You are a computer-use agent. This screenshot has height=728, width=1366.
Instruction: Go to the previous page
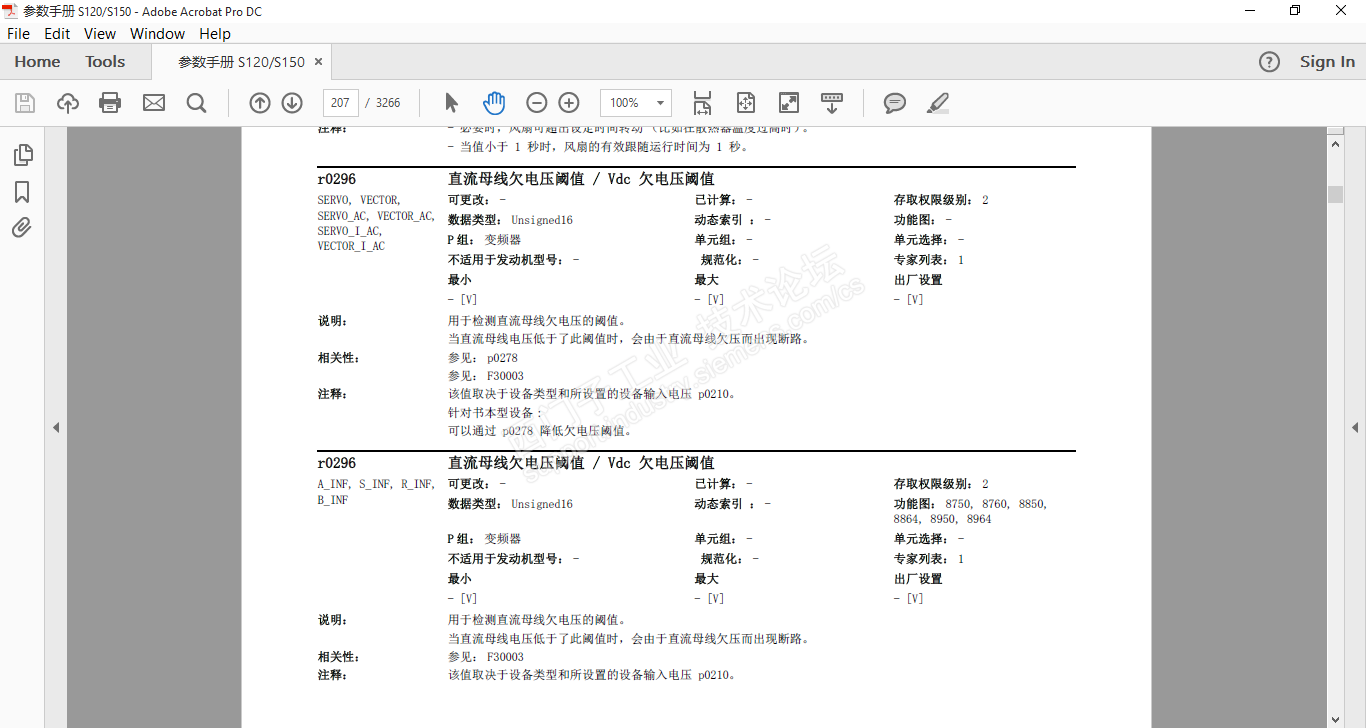click(x=260, y=103)
